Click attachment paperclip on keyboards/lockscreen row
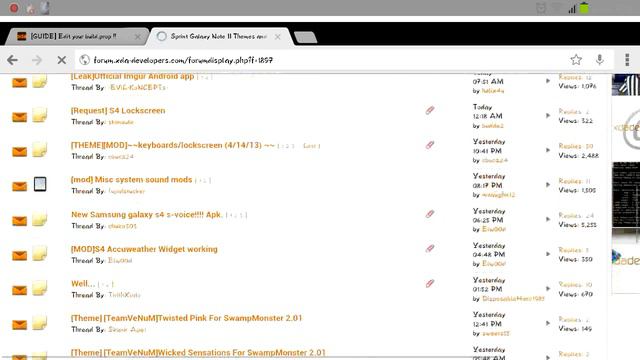 pyautogui.click(x=430, y=145)
